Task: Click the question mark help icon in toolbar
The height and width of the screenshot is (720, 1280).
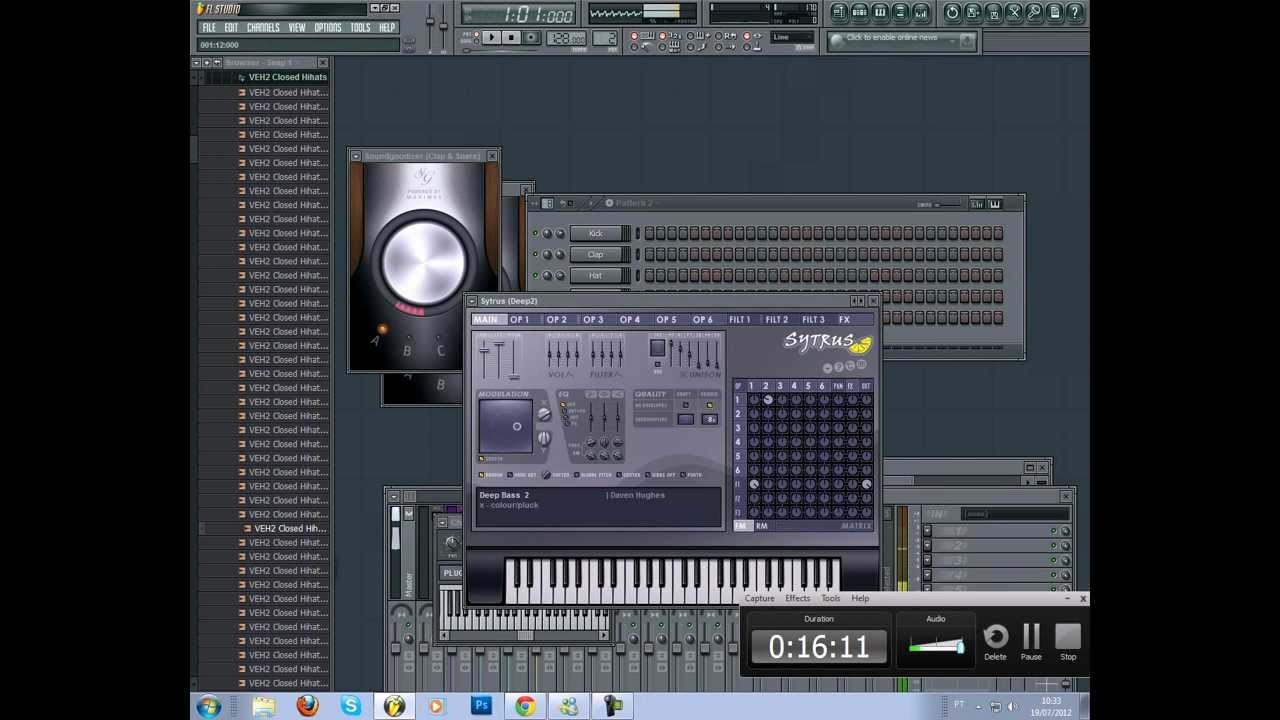Action: point(1075,12)
